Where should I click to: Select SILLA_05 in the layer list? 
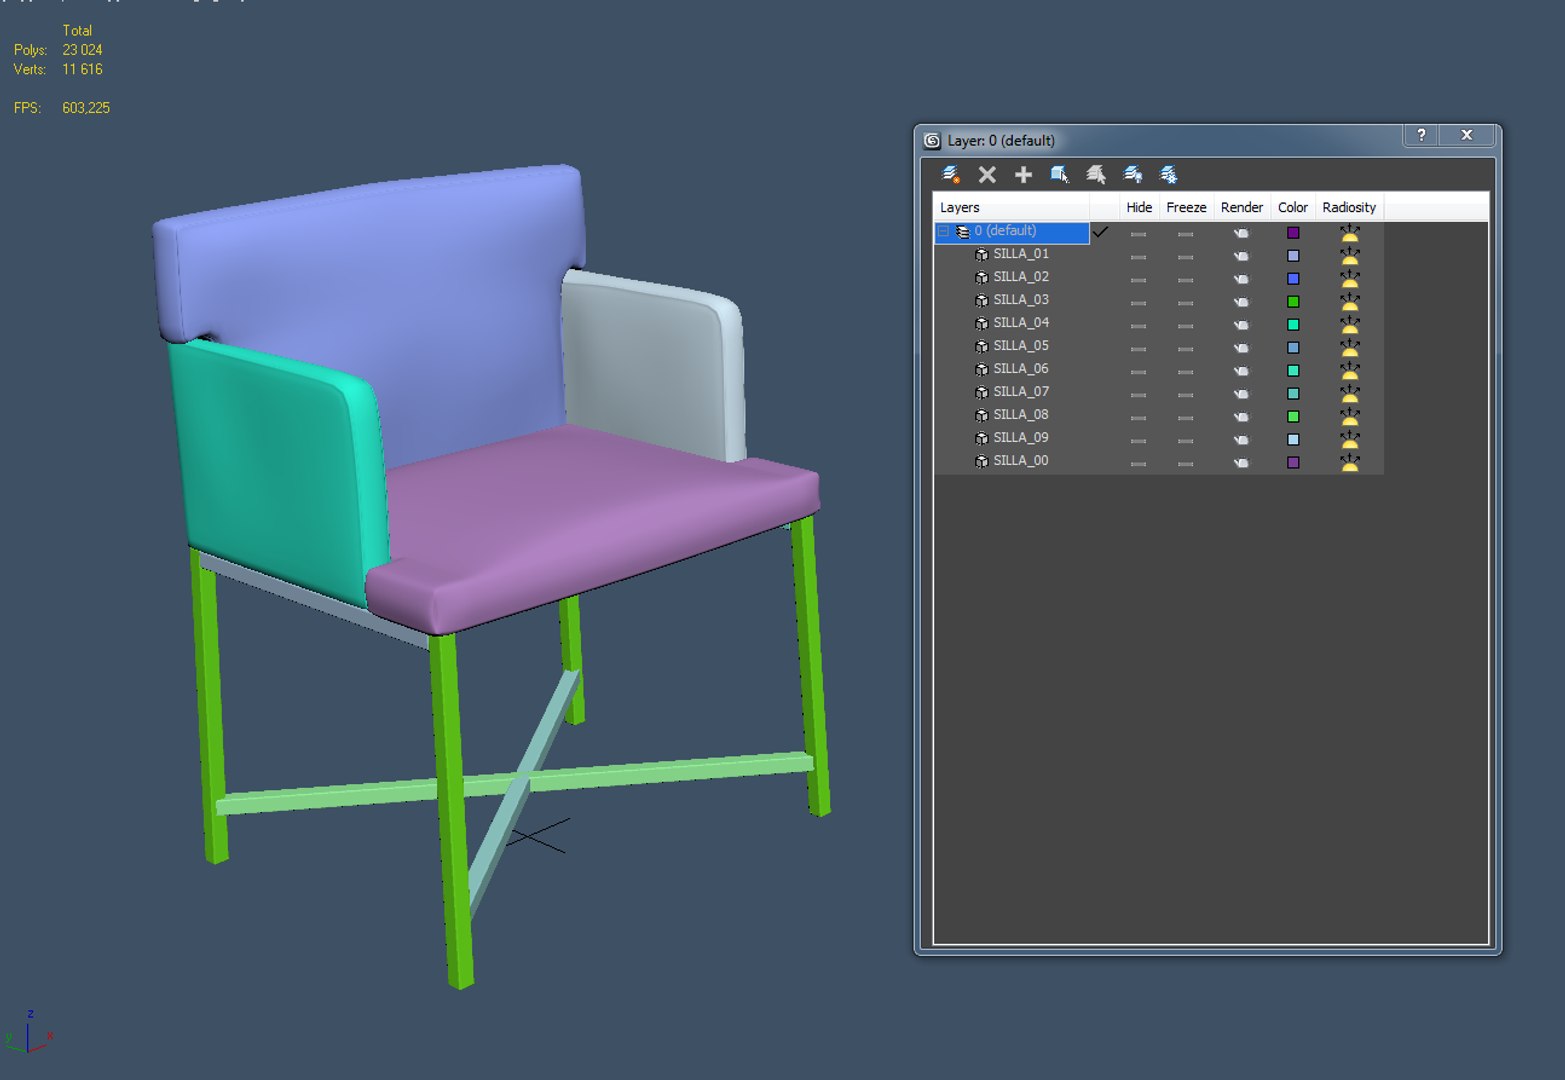coord(1021,346)
